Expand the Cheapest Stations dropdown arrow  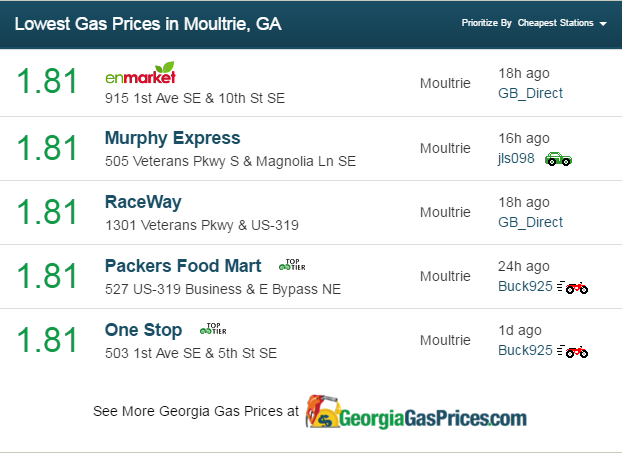[x=603, y=24]
